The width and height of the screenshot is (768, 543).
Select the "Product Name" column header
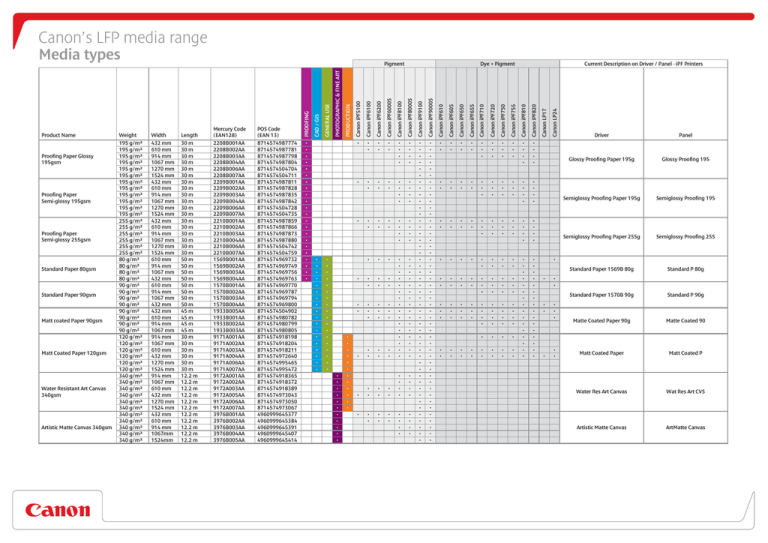click(58, 135)
